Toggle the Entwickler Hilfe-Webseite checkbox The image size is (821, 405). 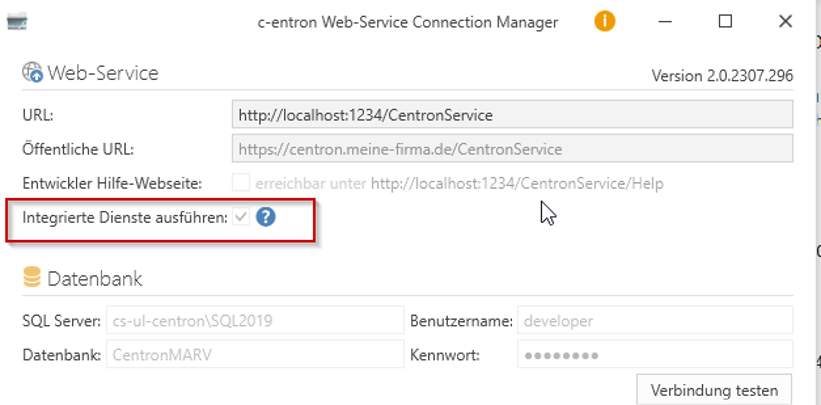[x=240, y=183]
